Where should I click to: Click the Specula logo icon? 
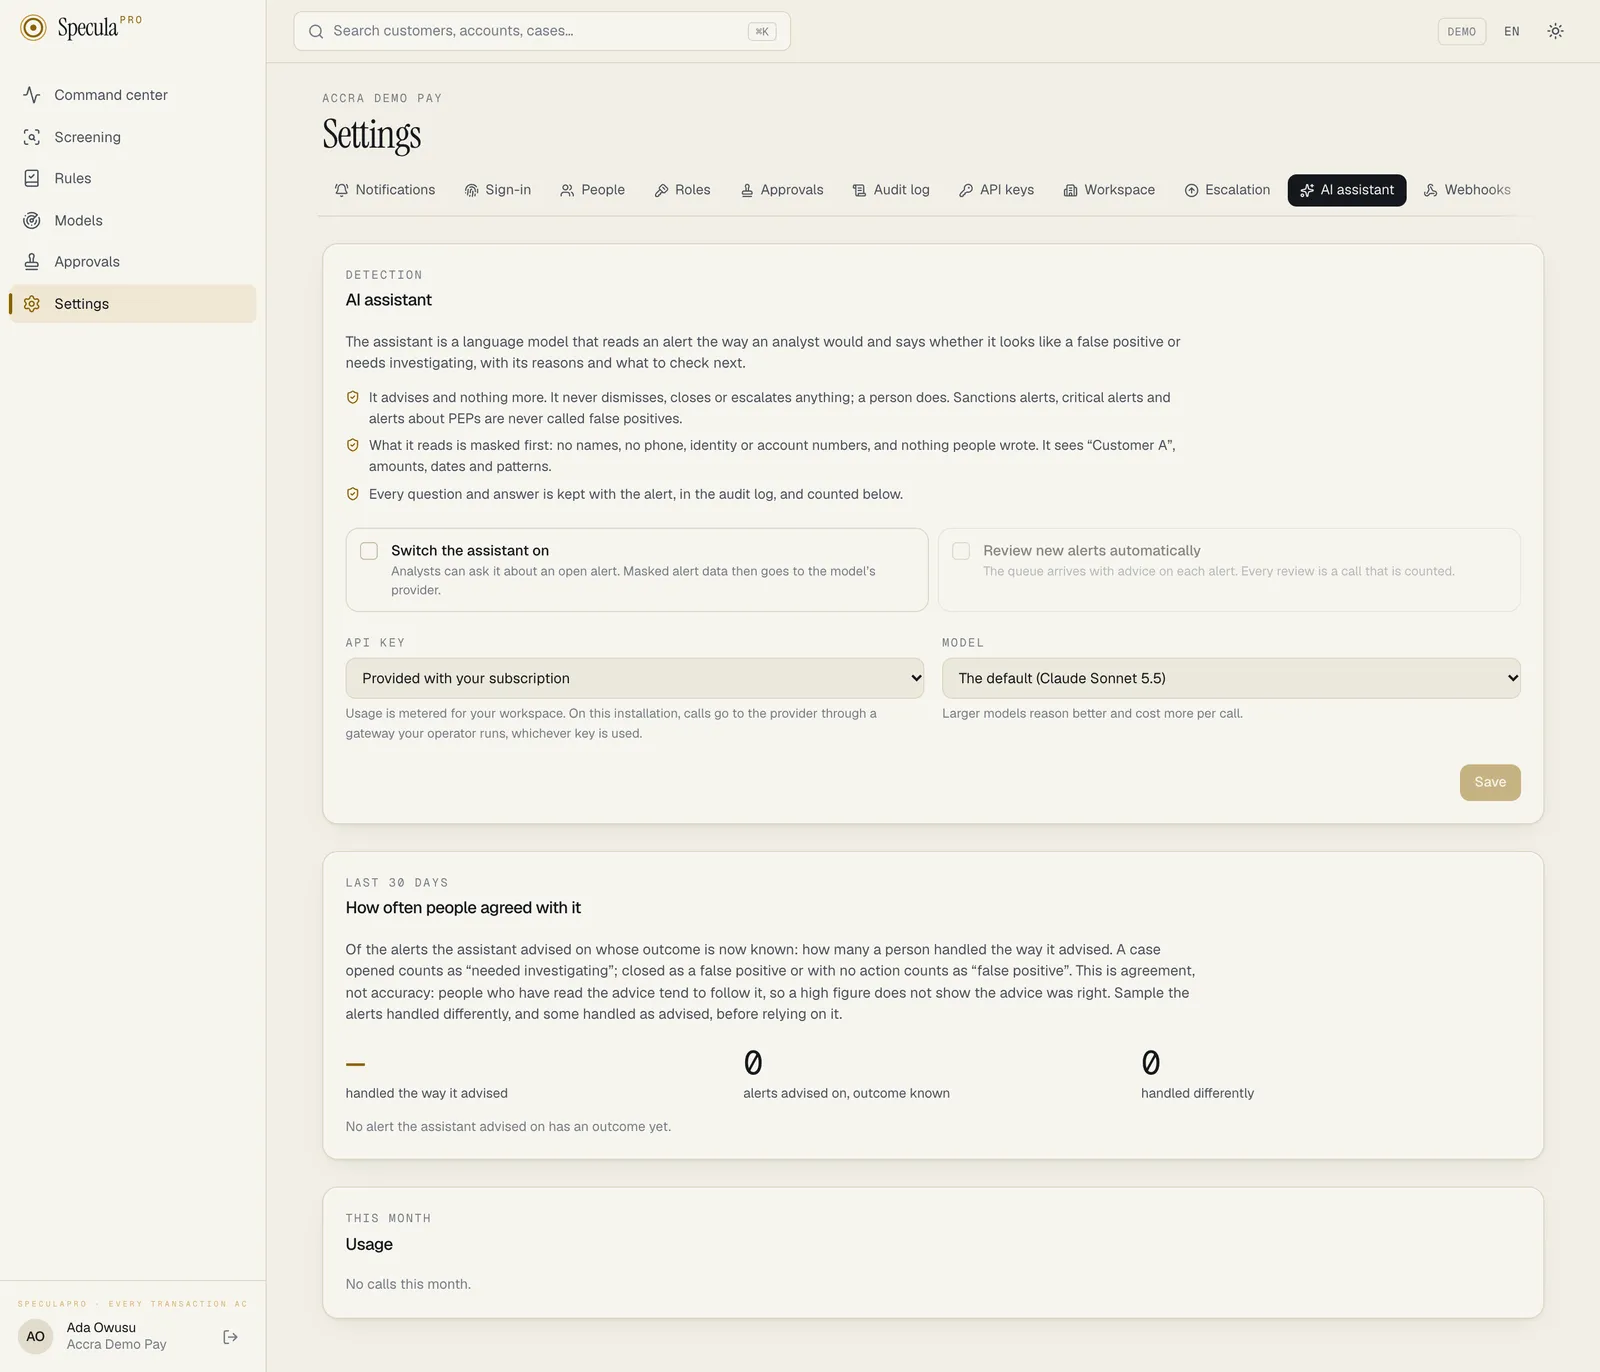coord(33,28)
